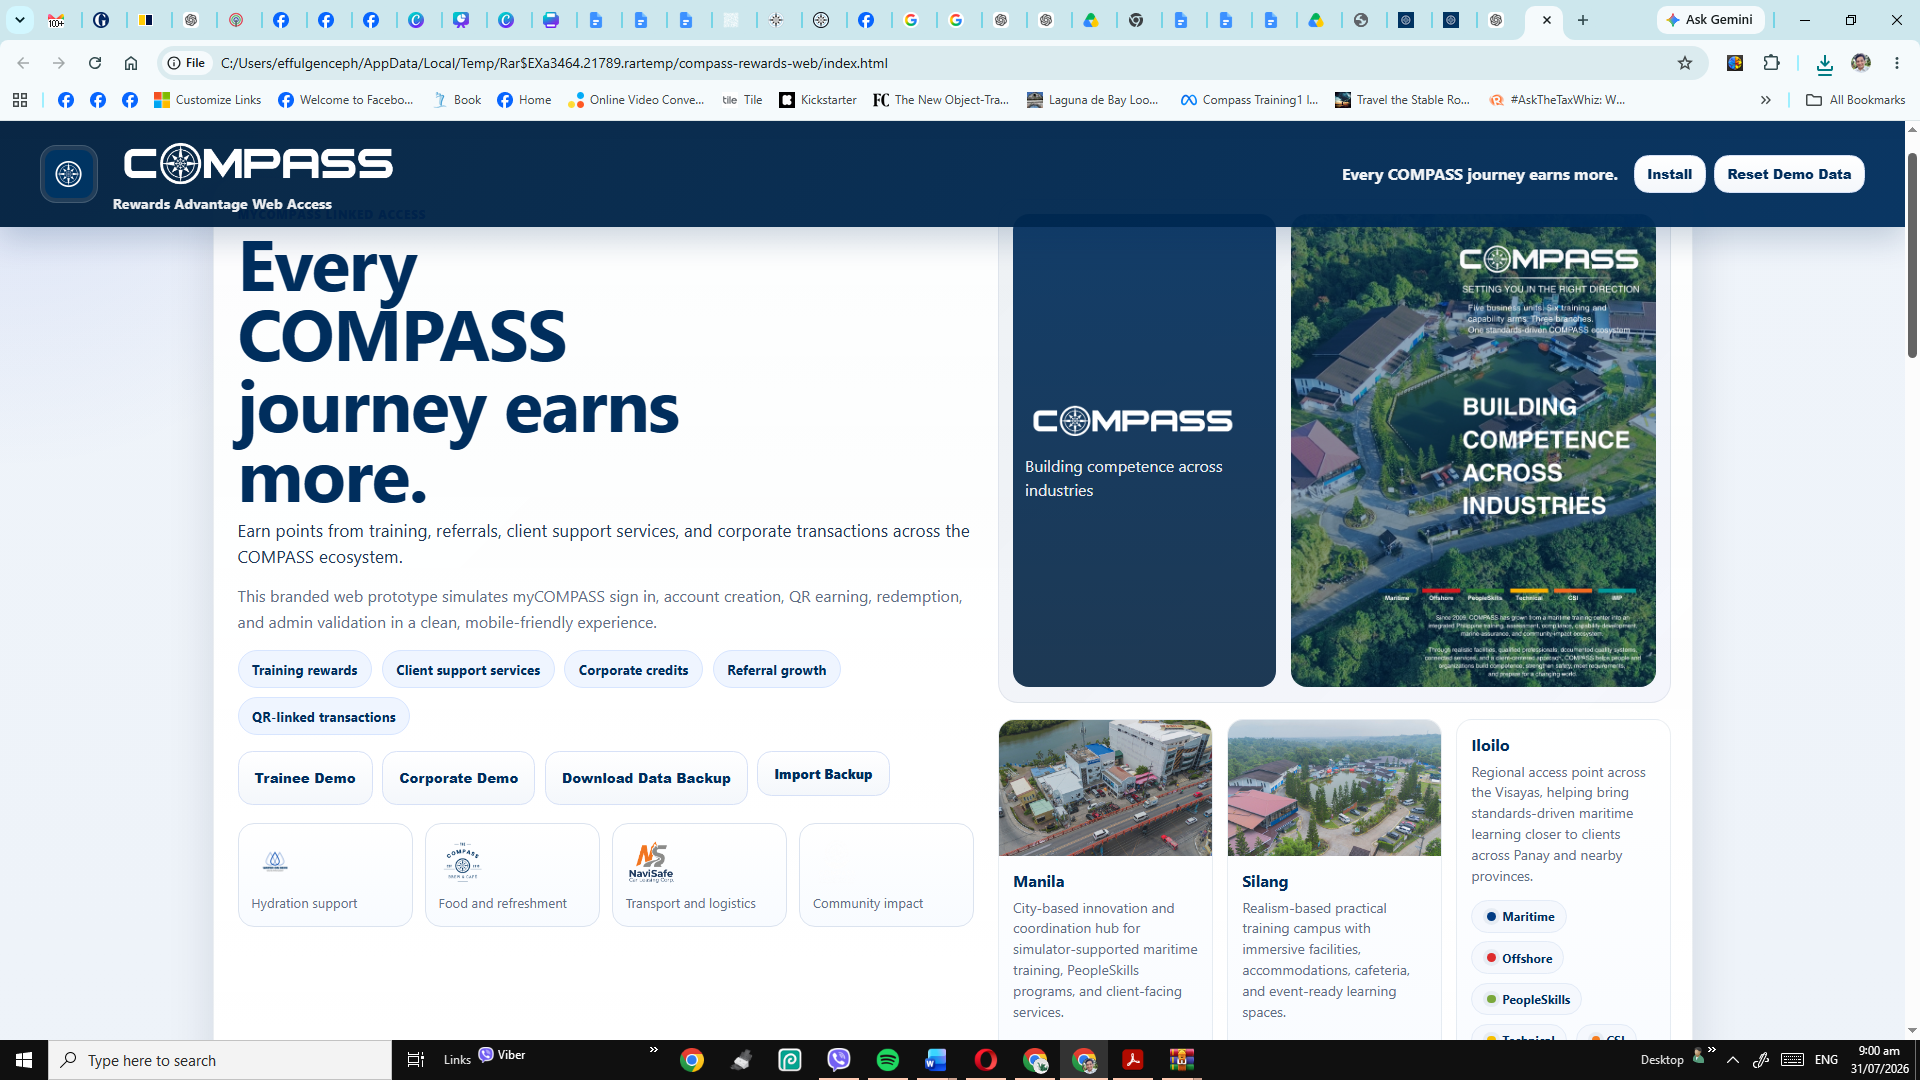The height and width of the screenshot is (1080, 1920).
Task: Launch the Trainee Demo
Action: (x=305, y=778)
